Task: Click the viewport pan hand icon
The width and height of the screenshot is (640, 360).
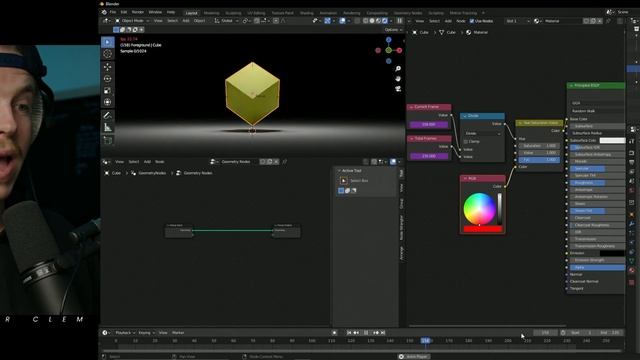Action: point(398,78)
